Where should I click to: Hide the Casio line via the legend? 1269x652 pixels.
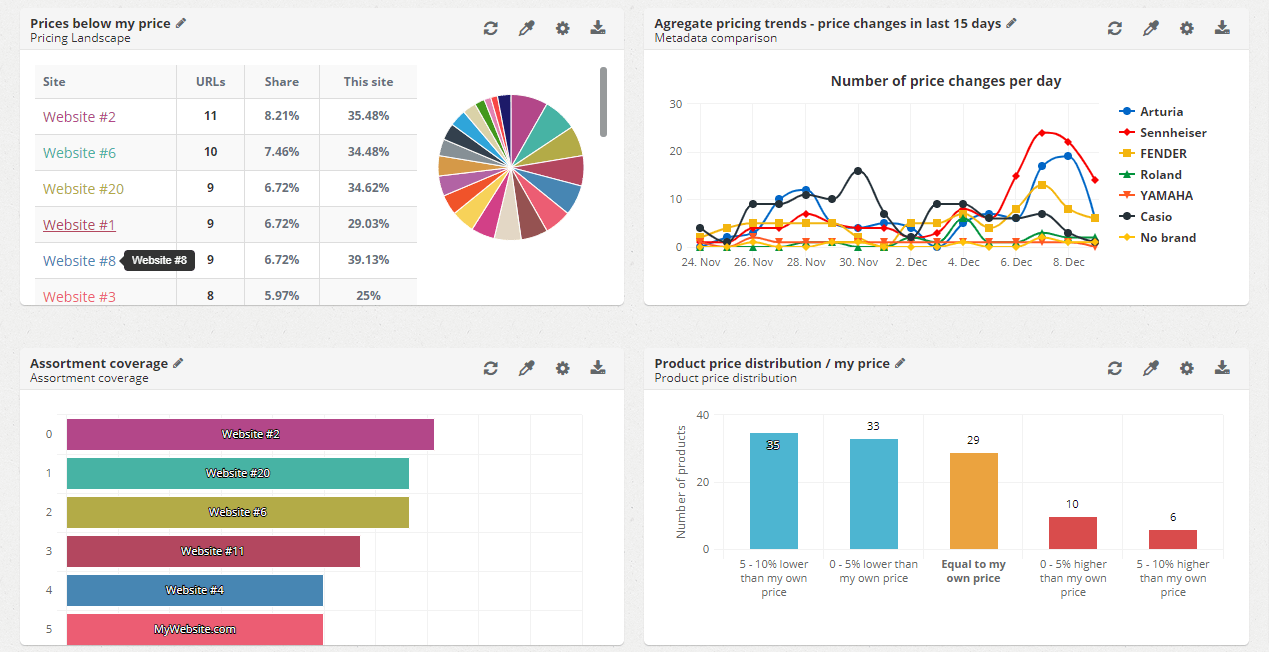pos(1155,216)
